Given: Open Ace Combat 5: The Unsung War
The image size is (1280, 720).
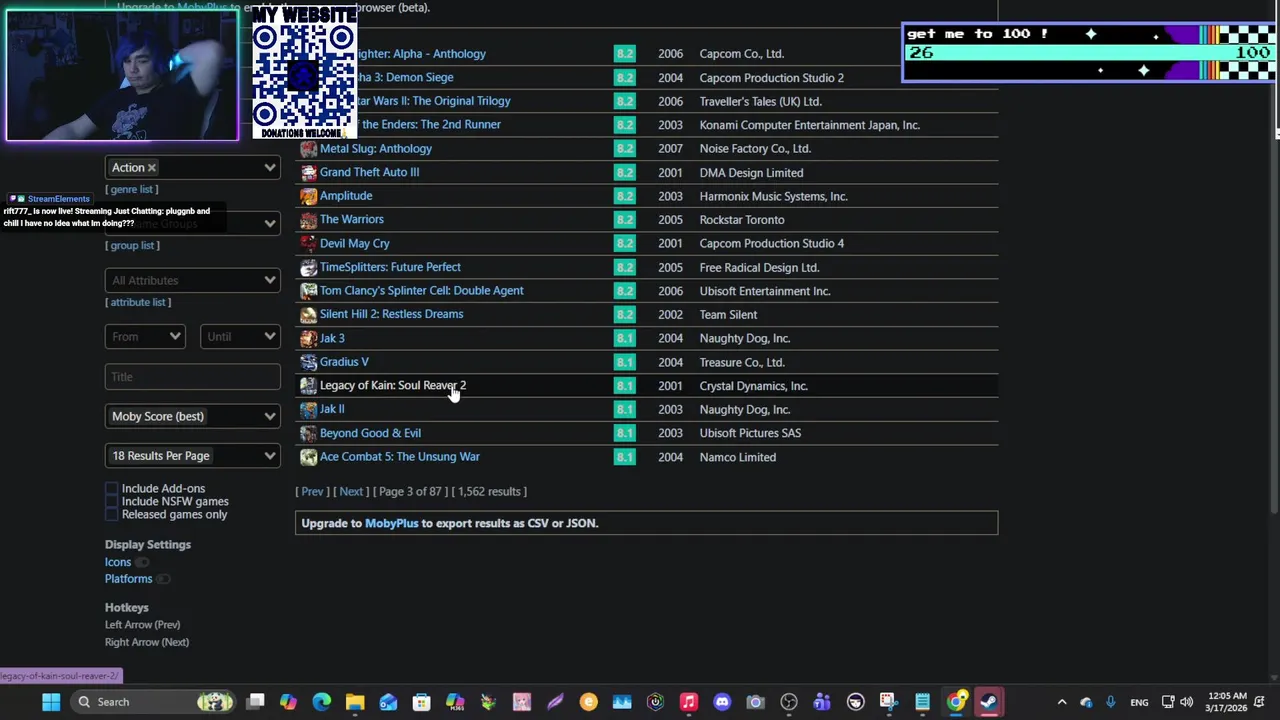Looking at the screenshot, I should click(x=400, y=457).
